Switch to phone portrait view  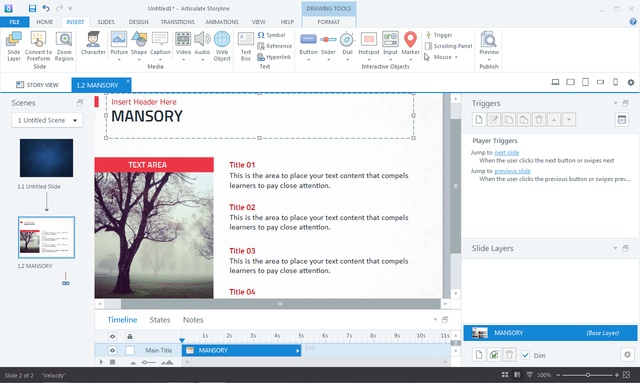(616, 82)
